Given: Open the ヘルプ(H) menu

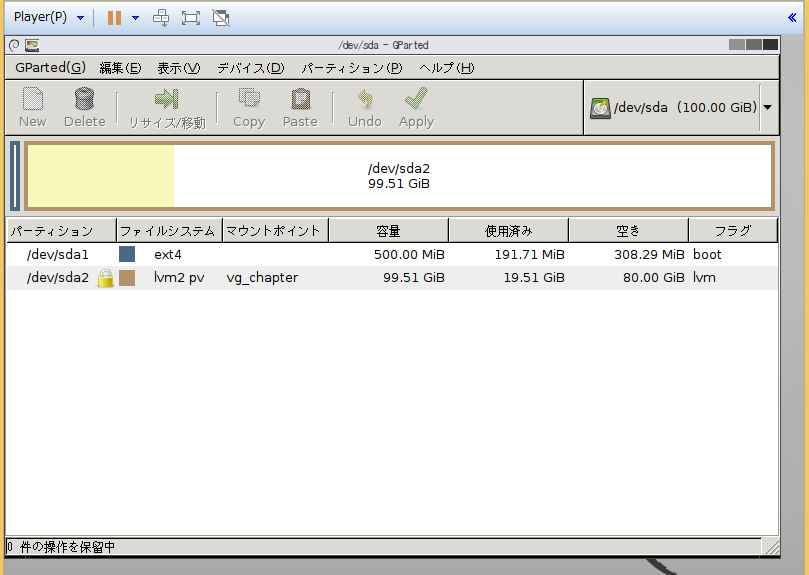Looking at the screenshot, I should [x=447, y=68].
